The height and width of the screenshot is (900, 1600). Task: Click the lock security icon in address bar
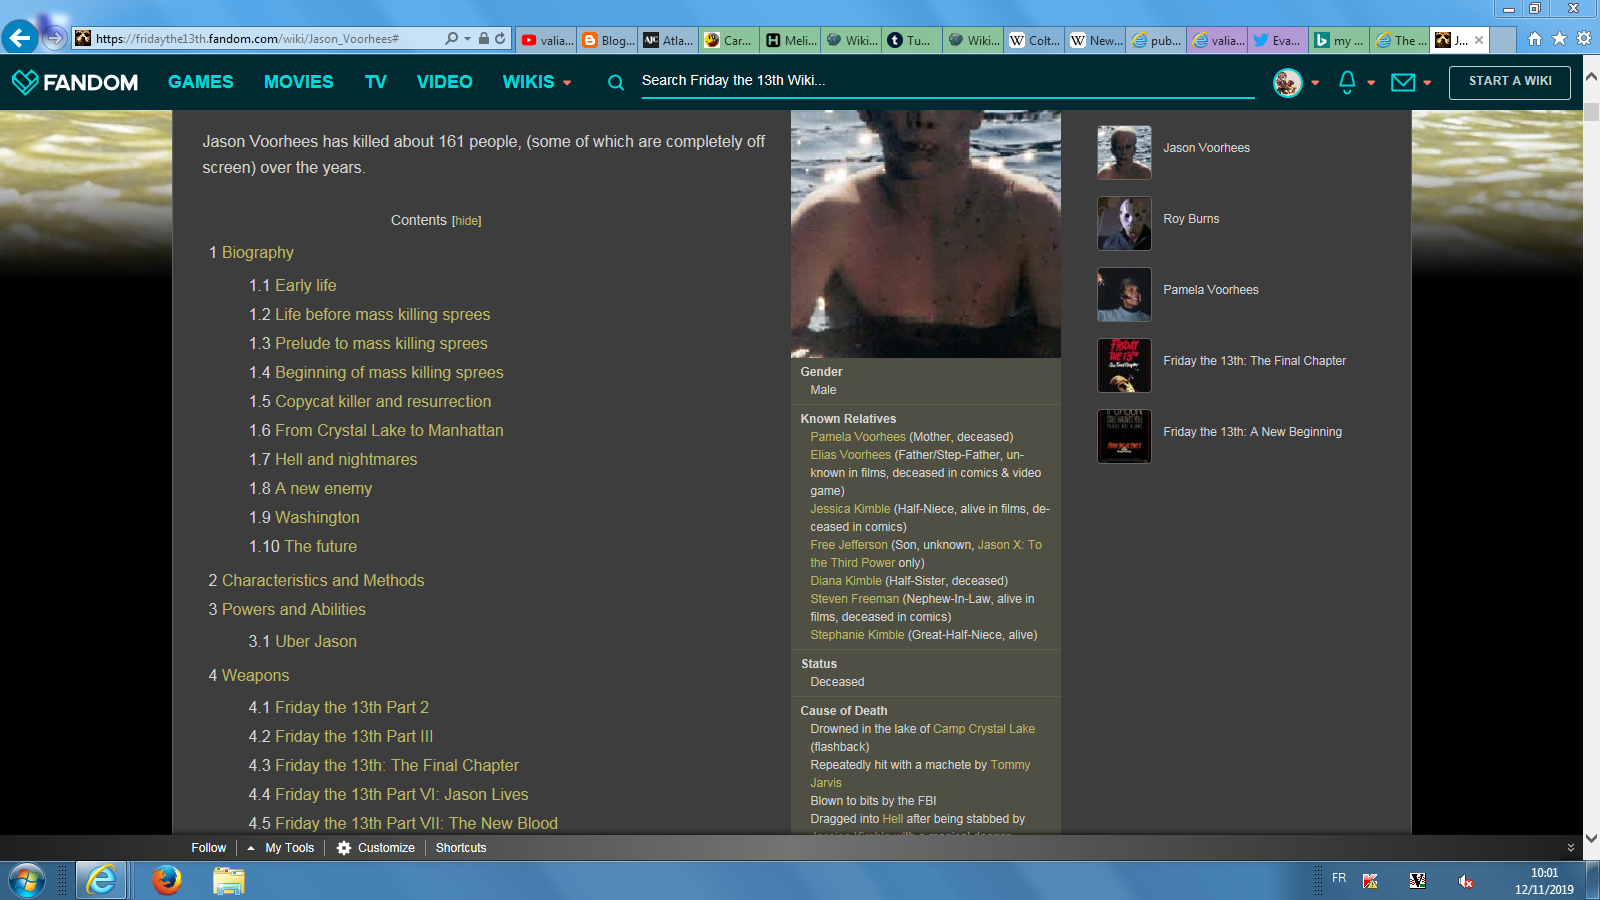pos(484,39)
